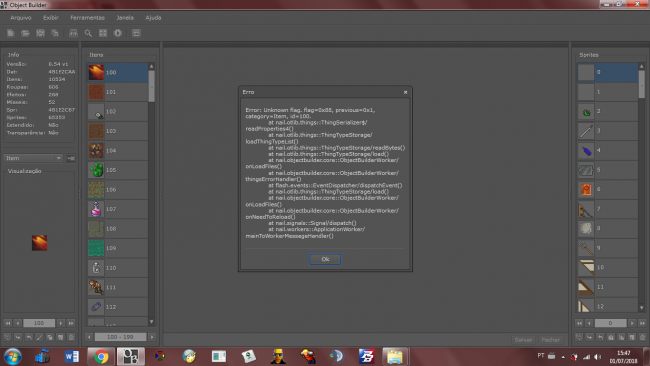Open the Item category dropdown
This screenshot has width=650, height=366.
coord(33,158)
